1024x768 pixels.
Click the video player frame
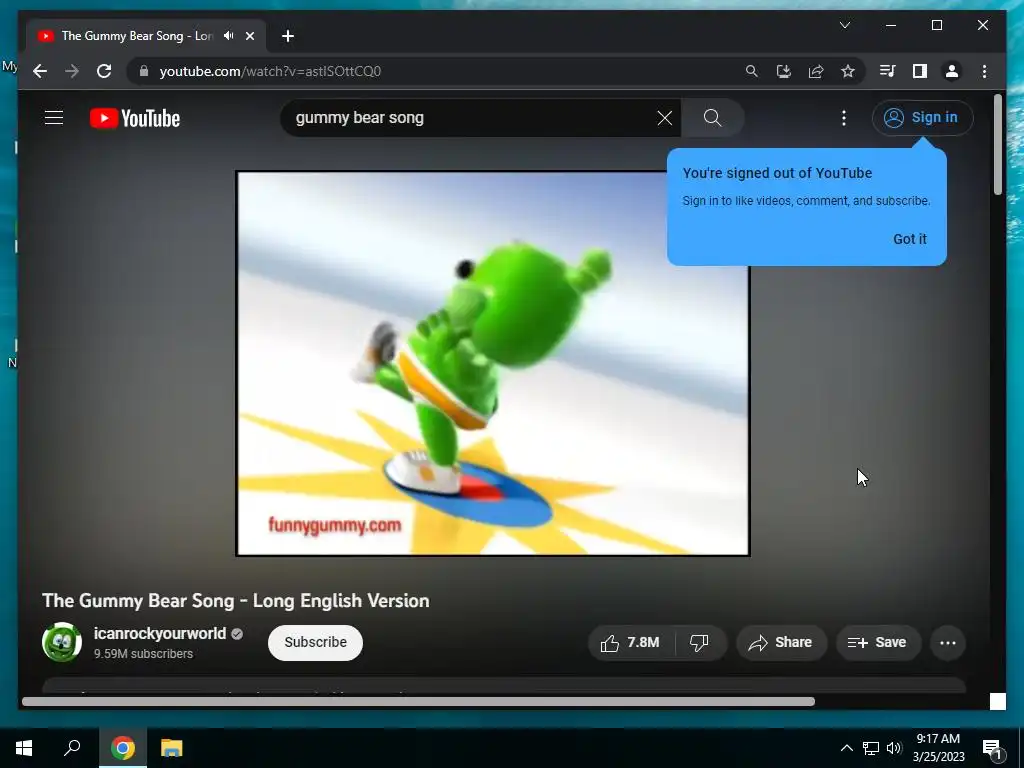coord(492,363)
